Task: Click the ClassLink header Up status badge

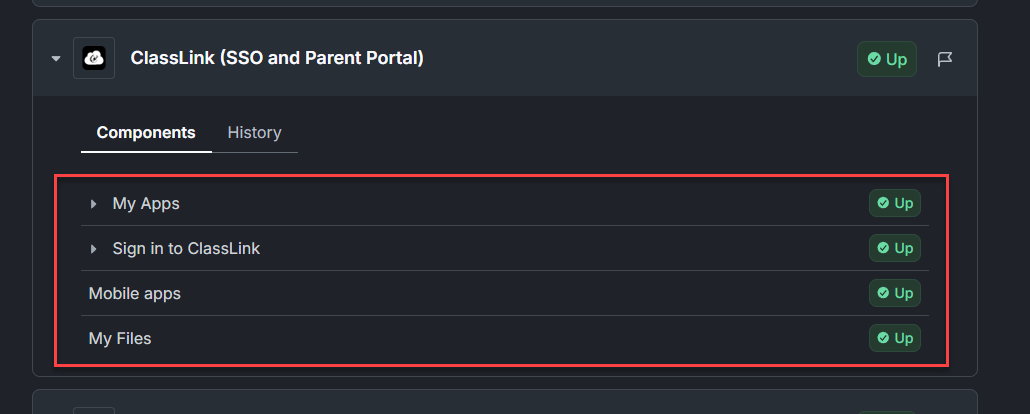Action: click(x=887, y=59)
